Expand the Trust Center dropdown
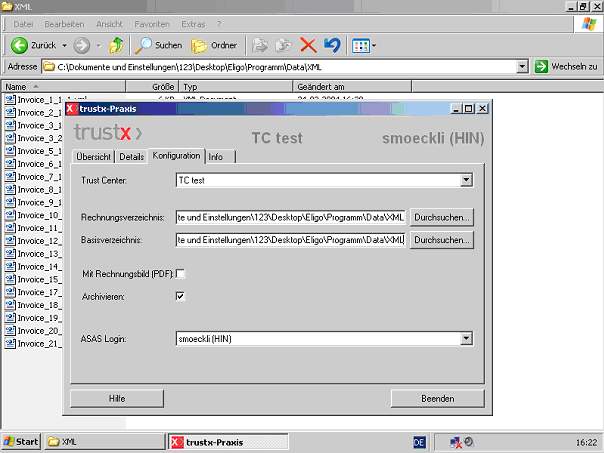The image size is (604, 453). point(466,180)
